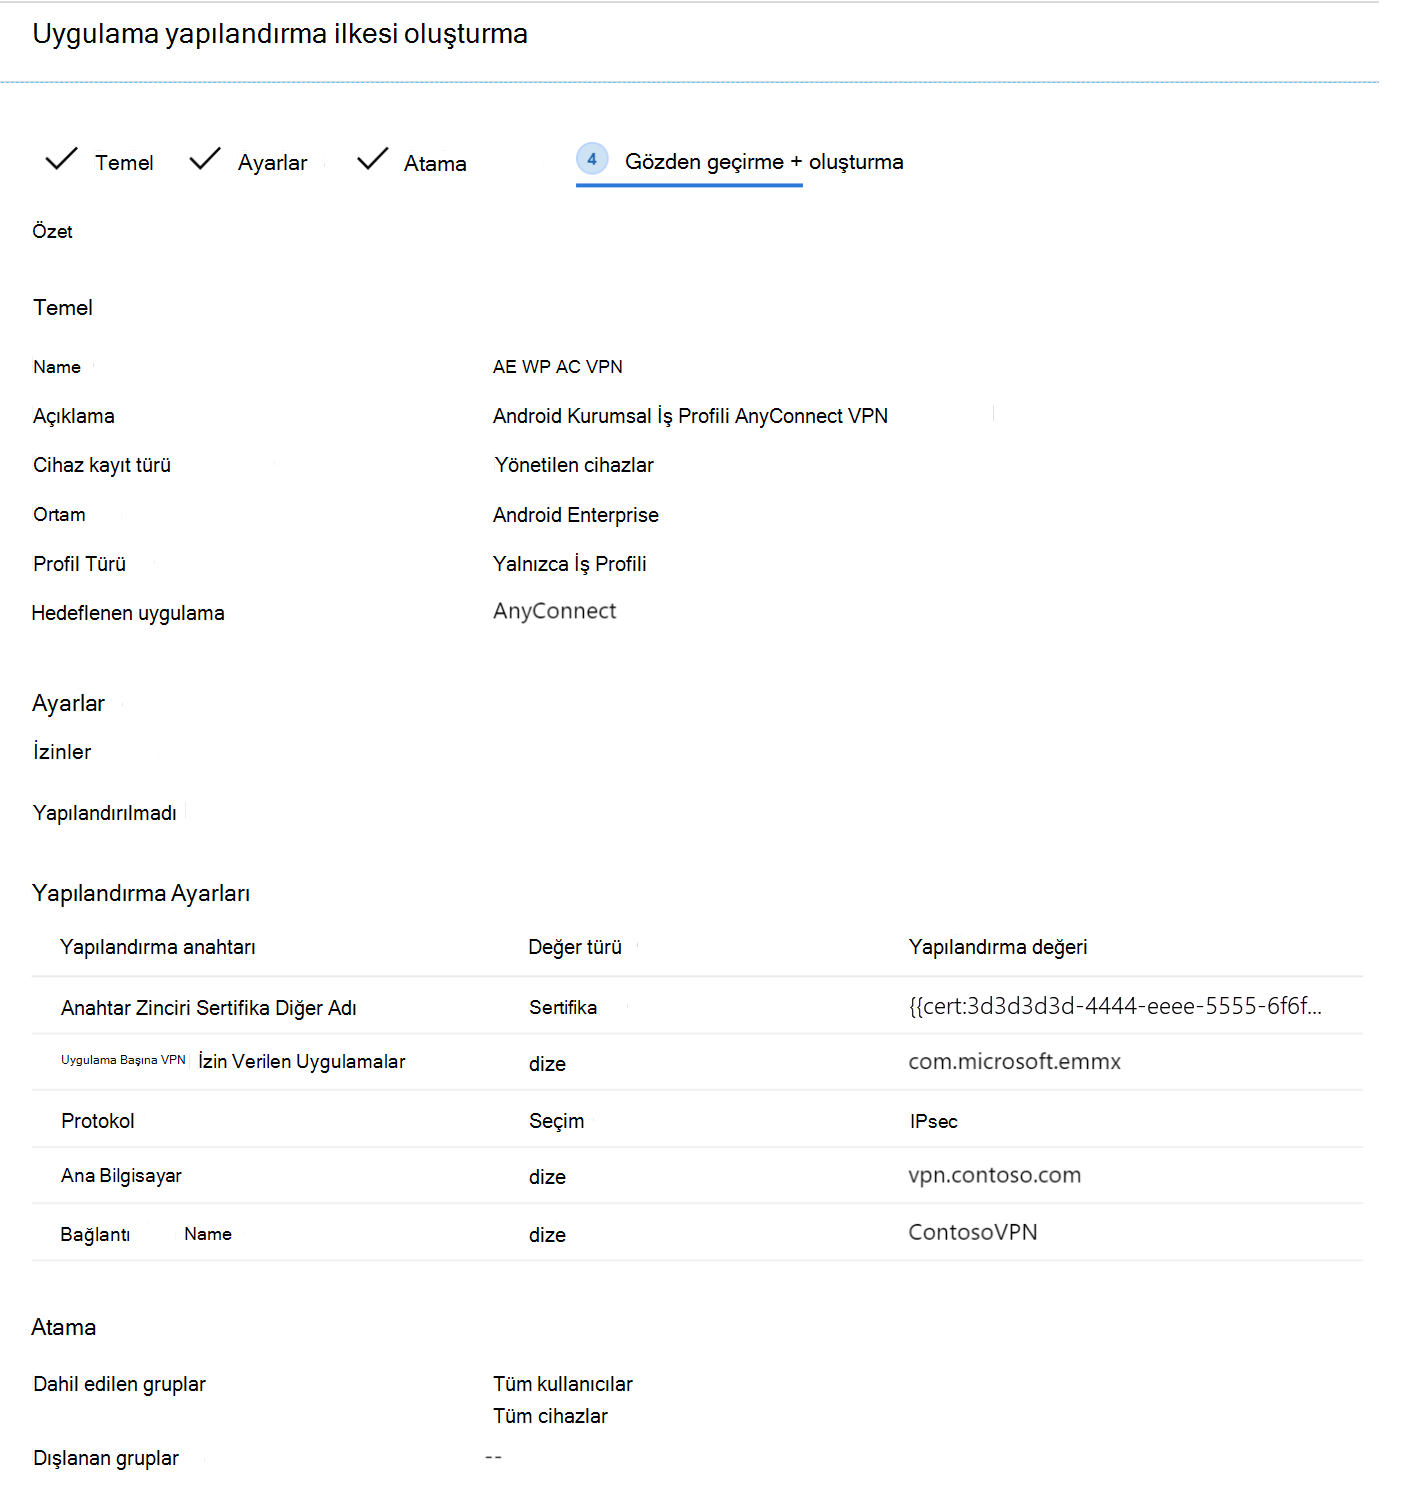The image size is (1406, 1503).
Task: Click the Android Enterprise platform value
Action: [575, 515]
